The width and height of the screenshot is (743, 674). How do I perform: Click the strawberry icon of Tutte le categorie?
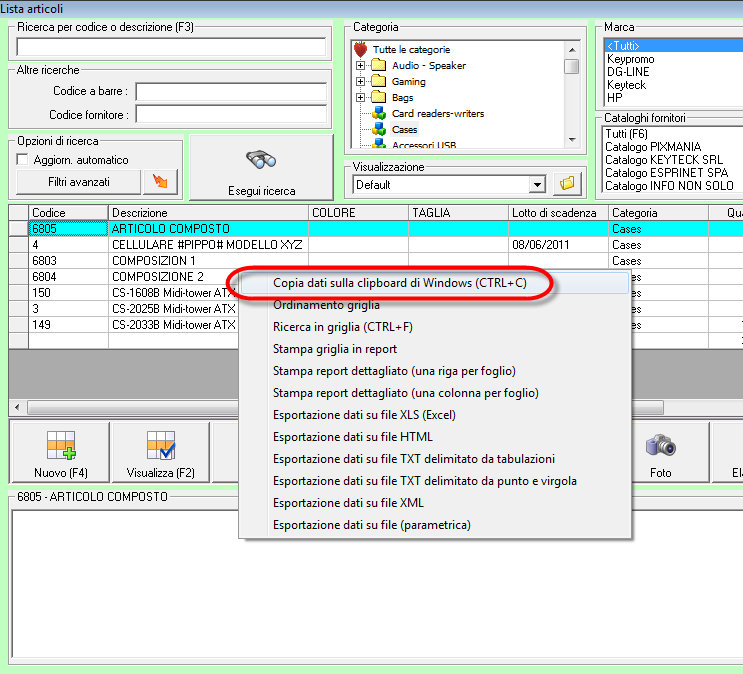point(361,49)
